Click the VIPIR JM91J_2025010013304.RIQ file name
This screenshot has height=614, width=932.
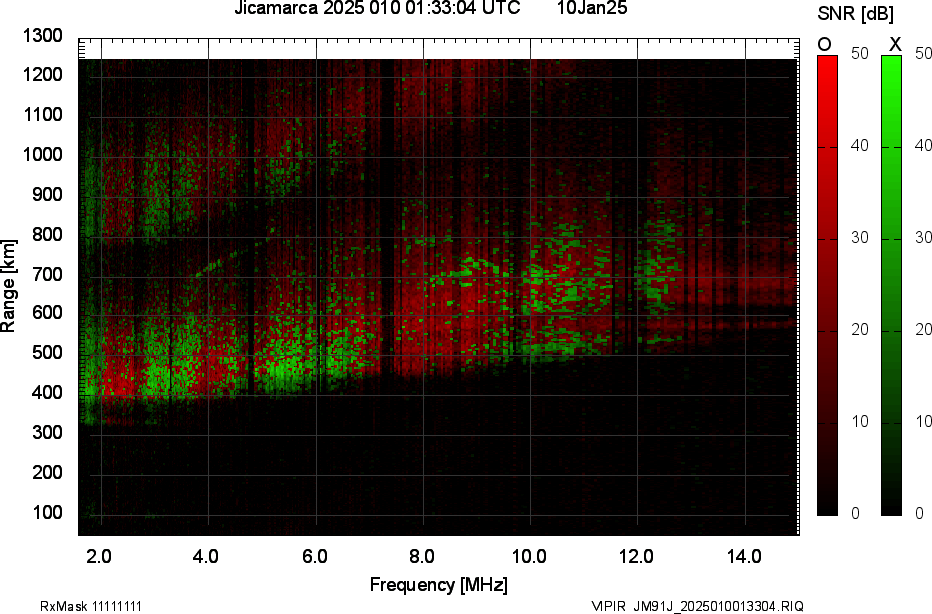698,606
